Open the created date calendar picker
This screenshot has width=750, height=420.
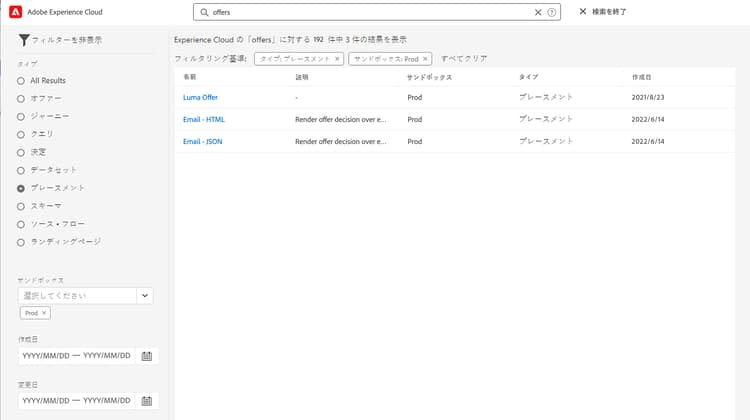tap(147, 356)
